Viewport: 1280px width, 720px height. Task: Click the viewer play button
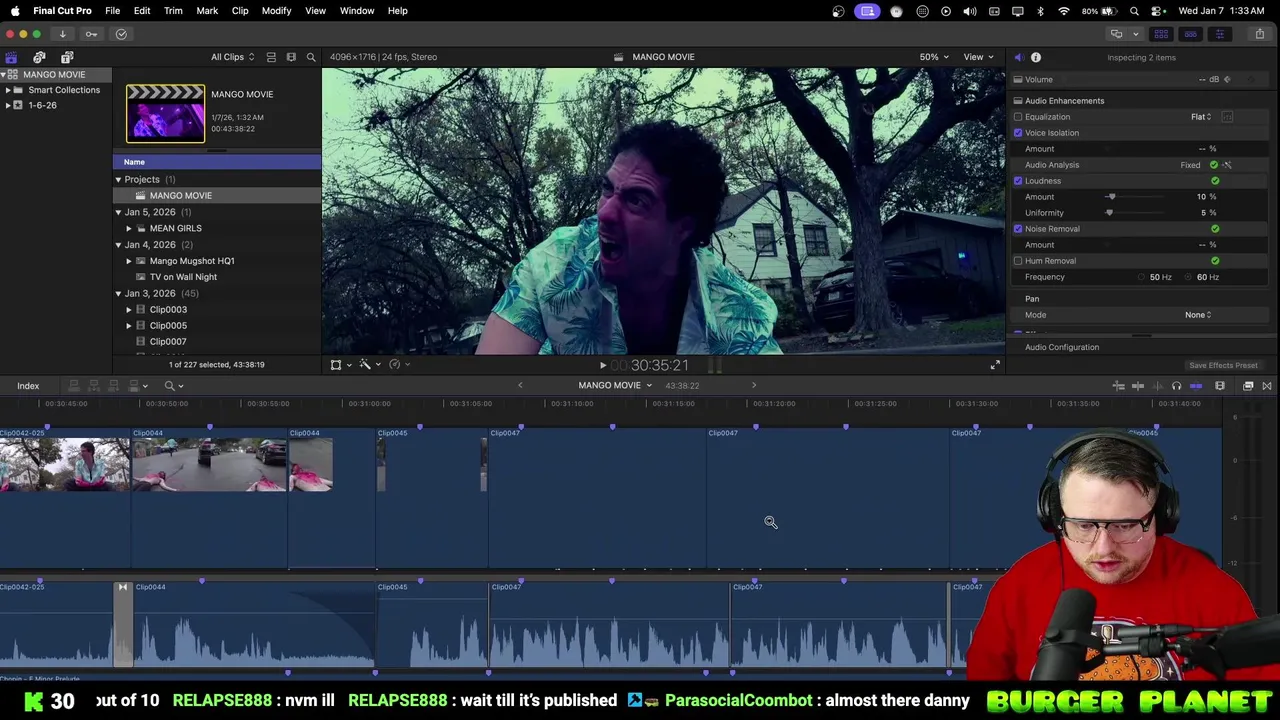pos(603,366)
